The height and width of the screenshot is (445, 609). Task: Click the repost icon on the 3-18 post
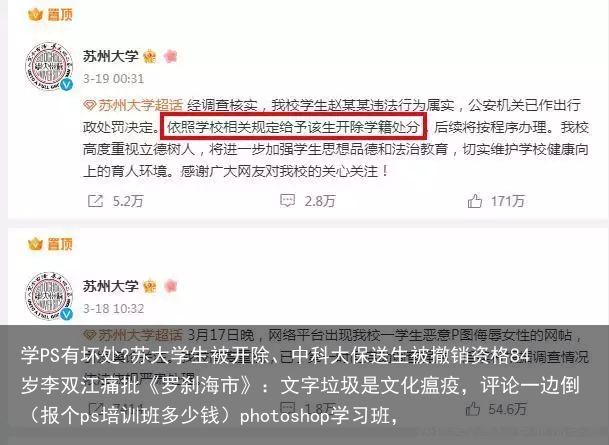(x=96, y=408)
